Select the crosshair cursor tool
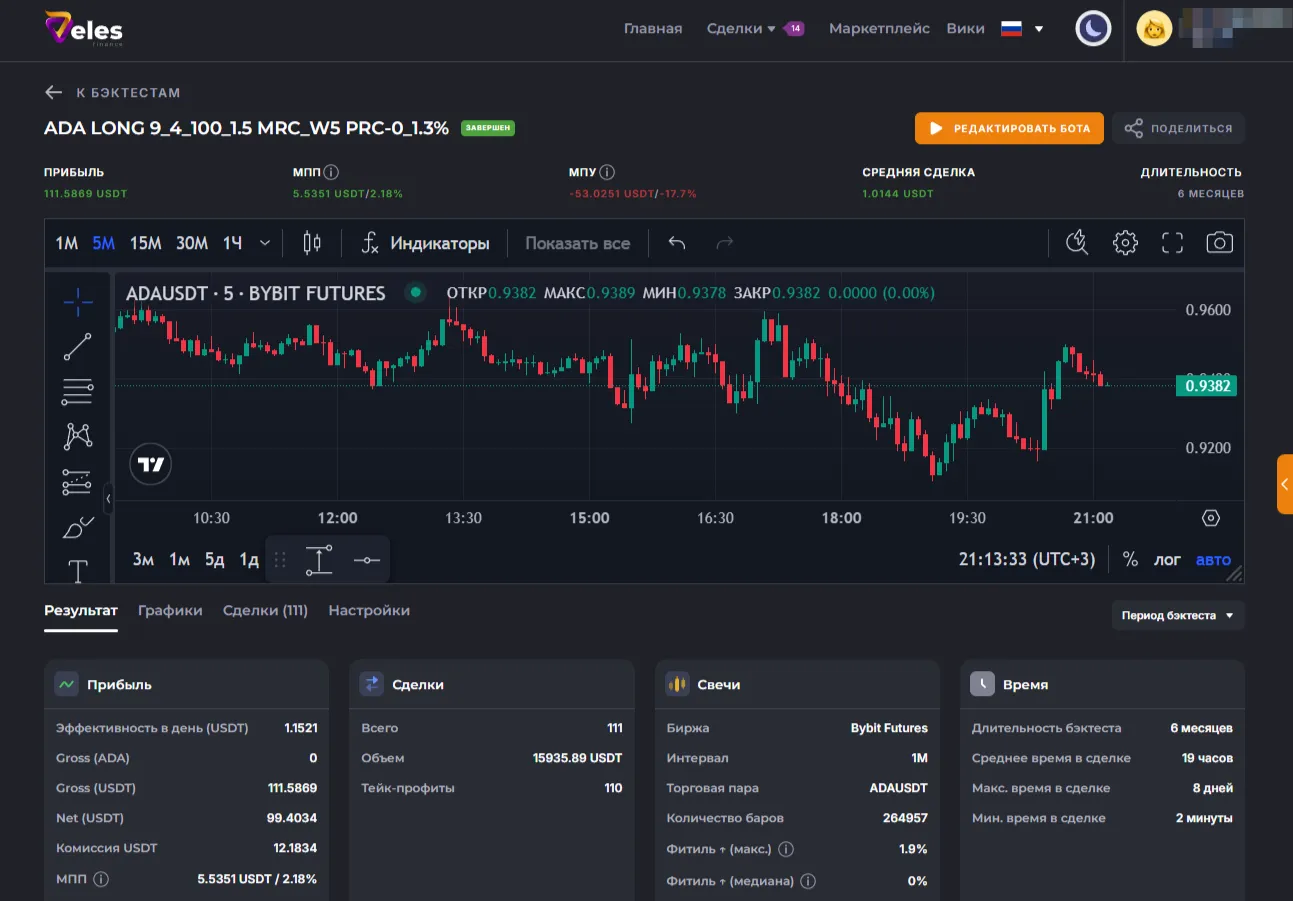Screen dimensions: 1293x901 tap(78, 301)
